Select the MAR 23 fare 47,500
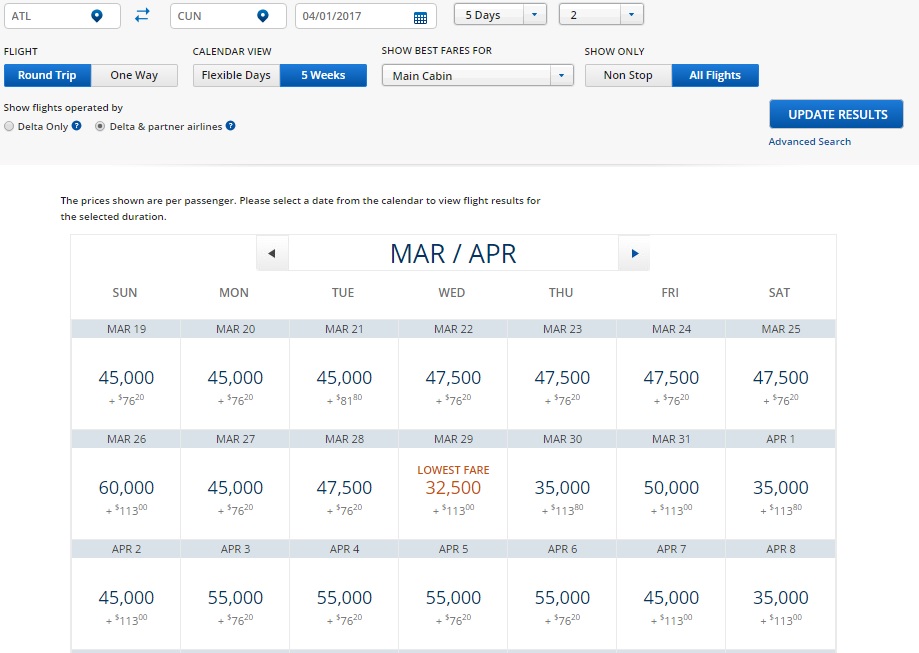Screen dimensions: 919x653 coord(562,383)
